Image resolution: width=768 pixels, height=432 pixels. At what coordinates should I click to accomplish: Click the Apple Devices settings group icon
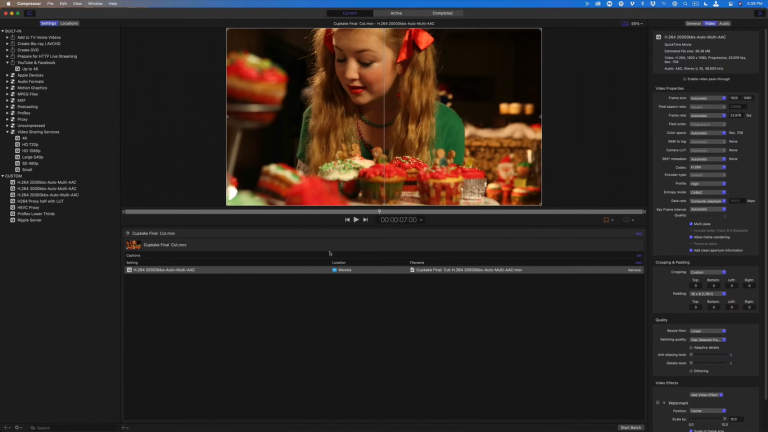point(14,75)
